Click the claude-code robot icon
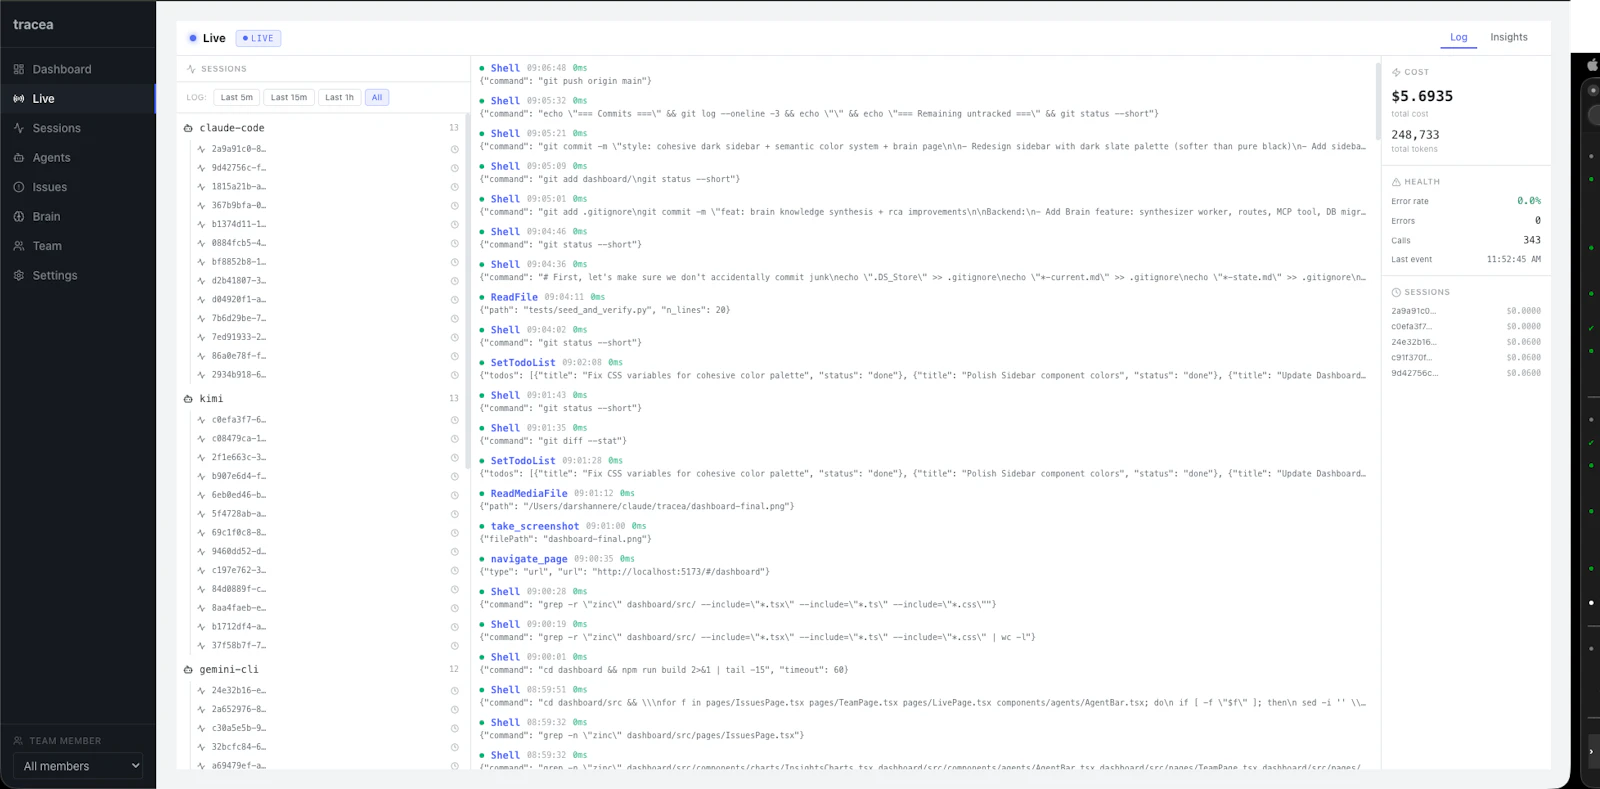 point(188,128)
